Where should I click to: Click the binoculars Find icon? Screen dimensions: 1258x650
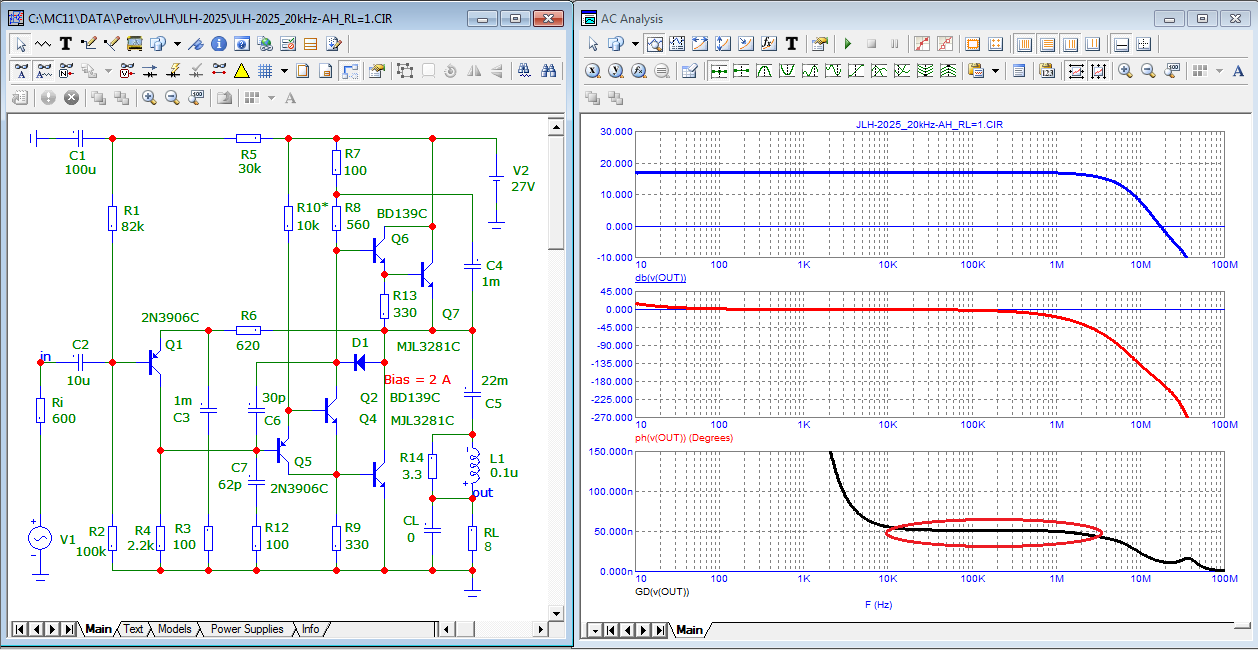(x=548, y=71)
